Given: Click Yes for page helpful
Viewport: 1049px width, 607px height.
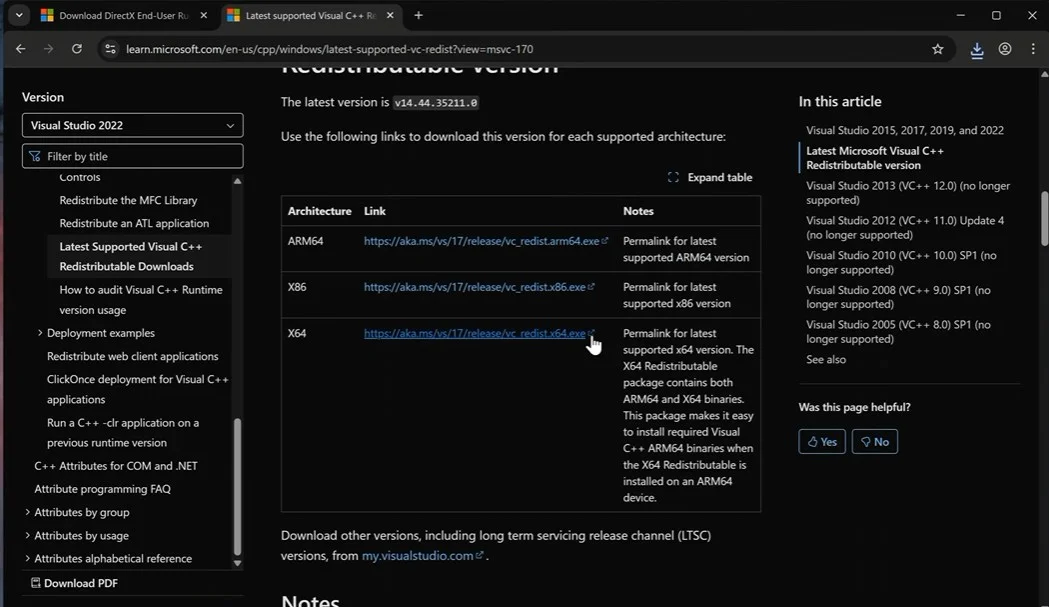Looking at the screenshot, I should tap(822, 442).
